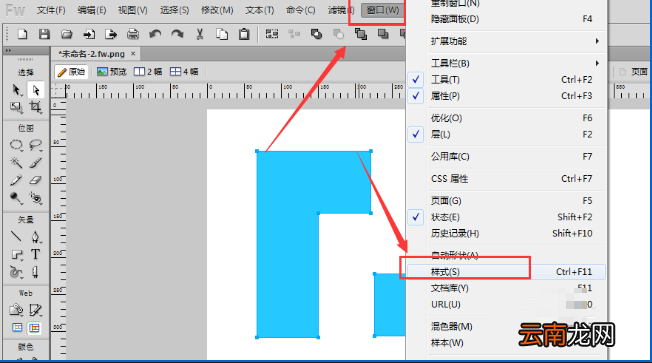
Task: Select the Hotspot web tool
Action: pyautogui.click(x=16, y=310)
